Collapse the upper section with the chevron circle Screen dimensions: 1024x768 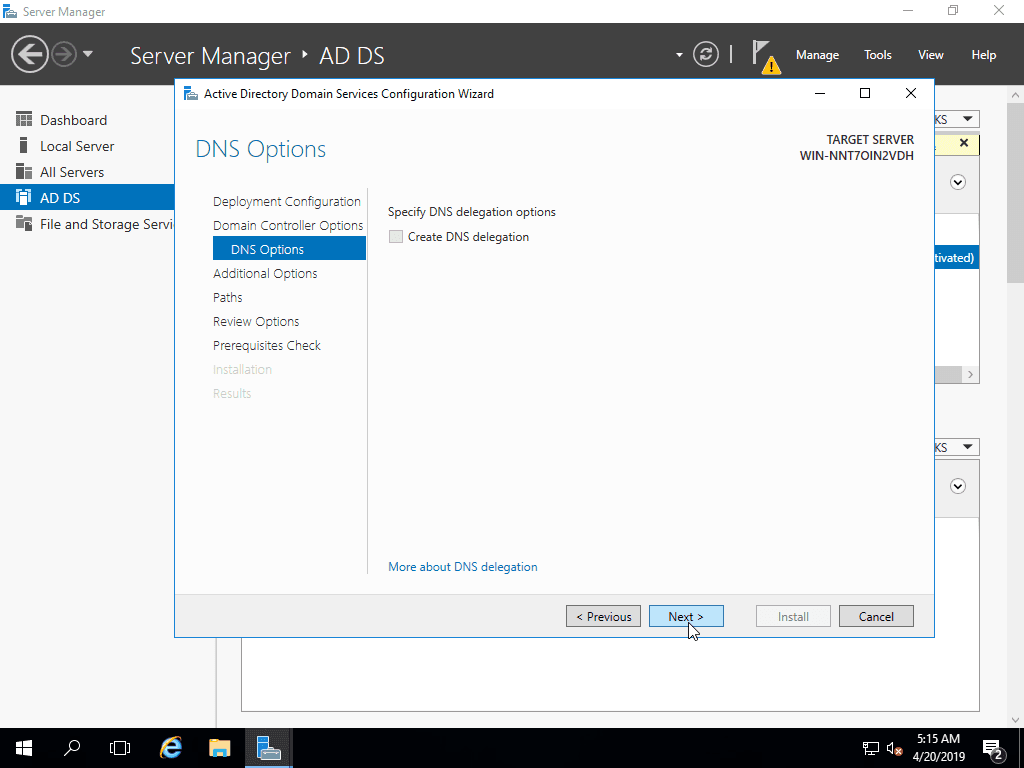coord(958,182)
